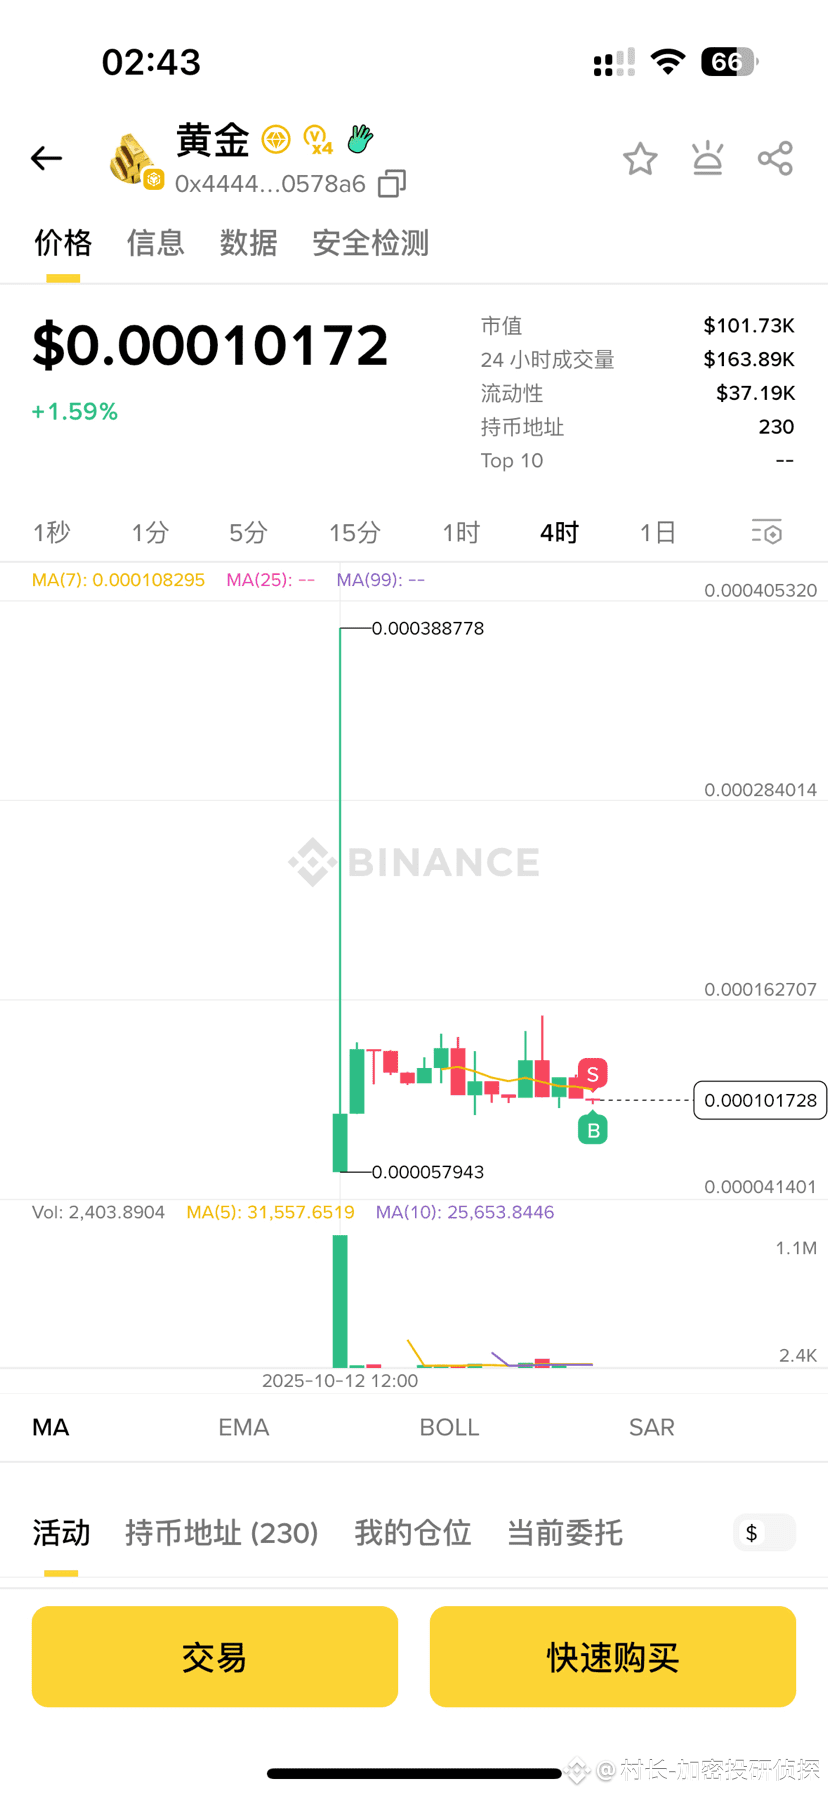Switch indicator to BOLL
Image resolution: width=828 pixels, height=1796 pixels.
(x=449, y=1427)
